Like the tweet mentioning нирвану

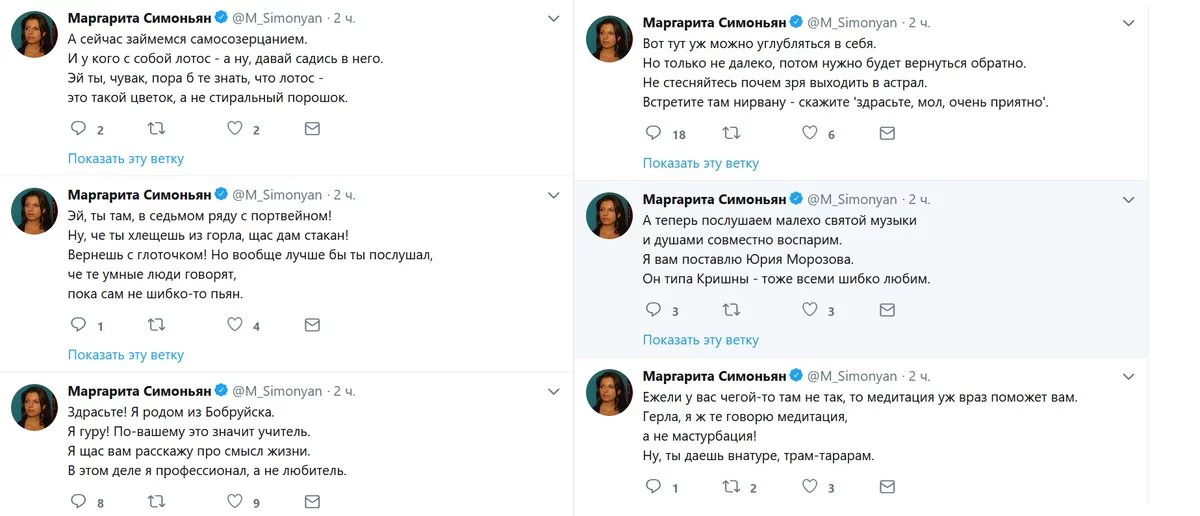pos(810,133)
